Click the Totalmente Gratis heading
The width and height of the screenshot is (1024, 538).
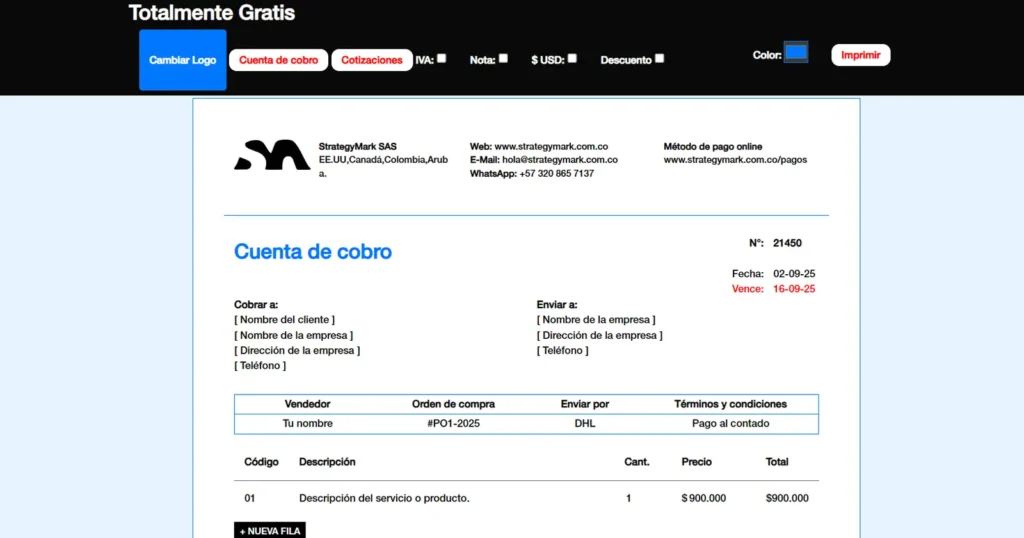coord(212,12)
